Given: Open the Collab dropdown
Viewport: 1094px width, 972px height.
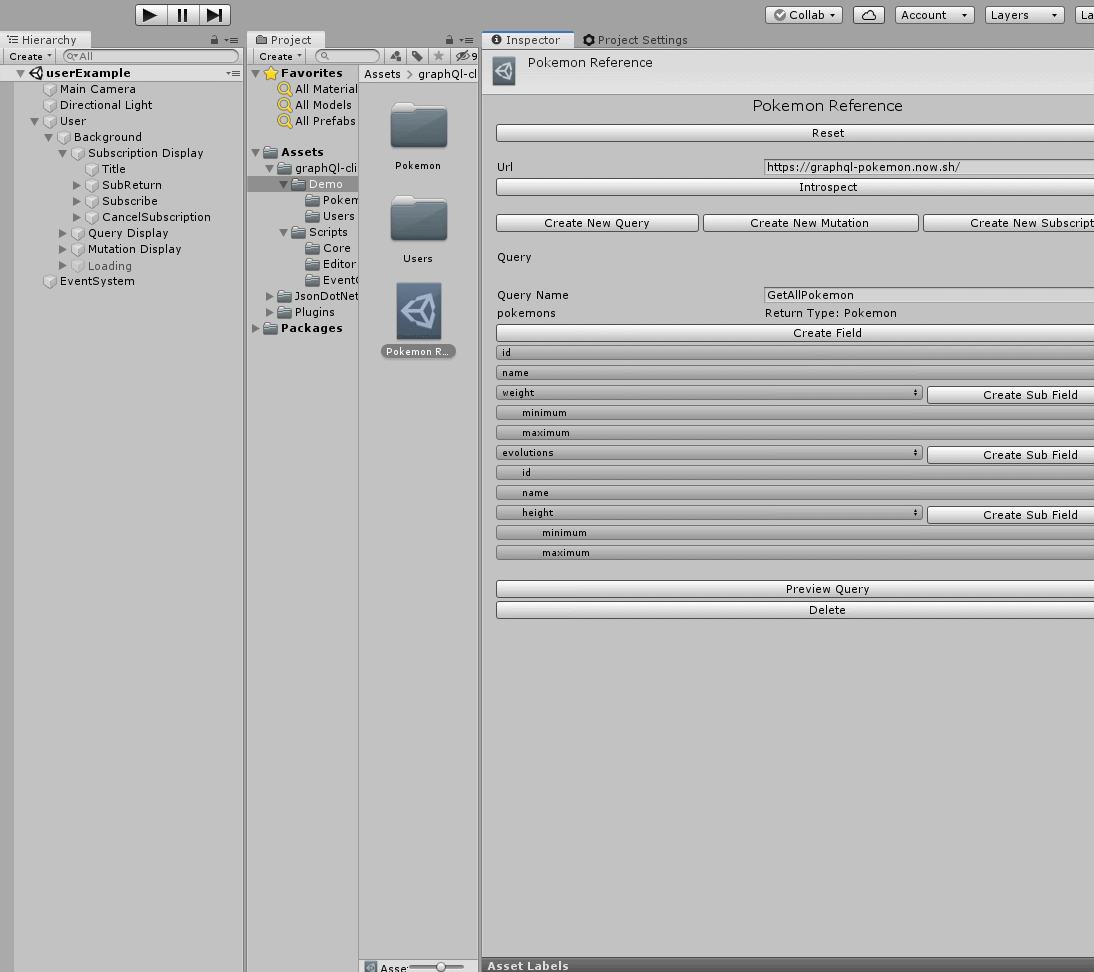Looking at the screenshot, I should click(x=804, y=15).
